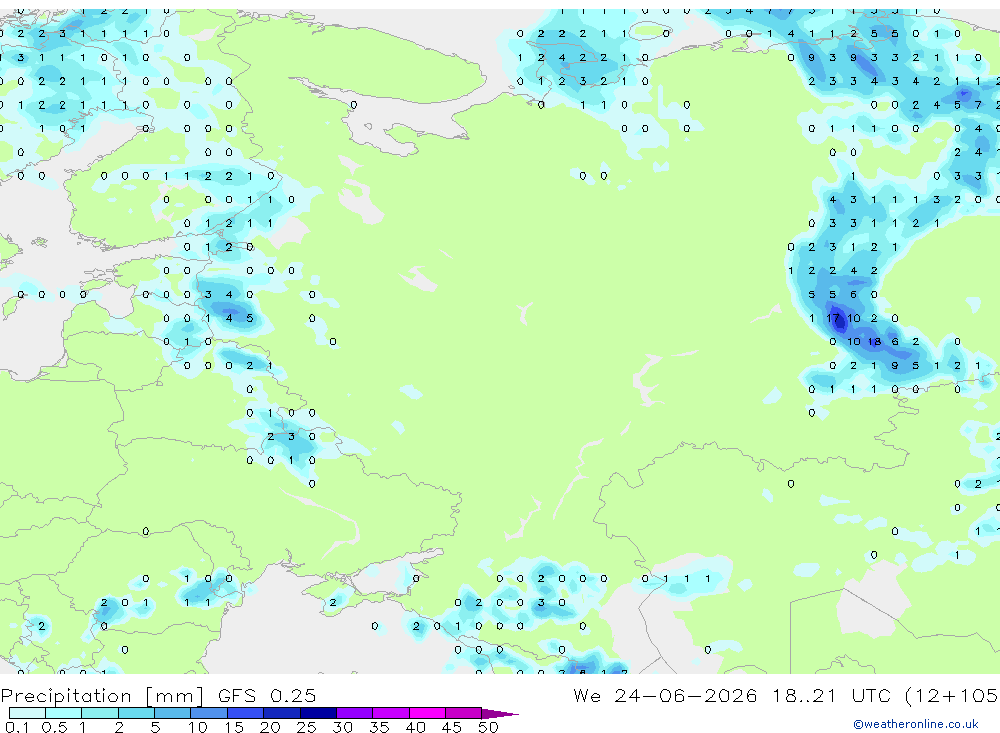Select the 40–45 mm magenta legend box
Image resolution: width=1000 pixels, height=733 pixels.
(427, 713)
